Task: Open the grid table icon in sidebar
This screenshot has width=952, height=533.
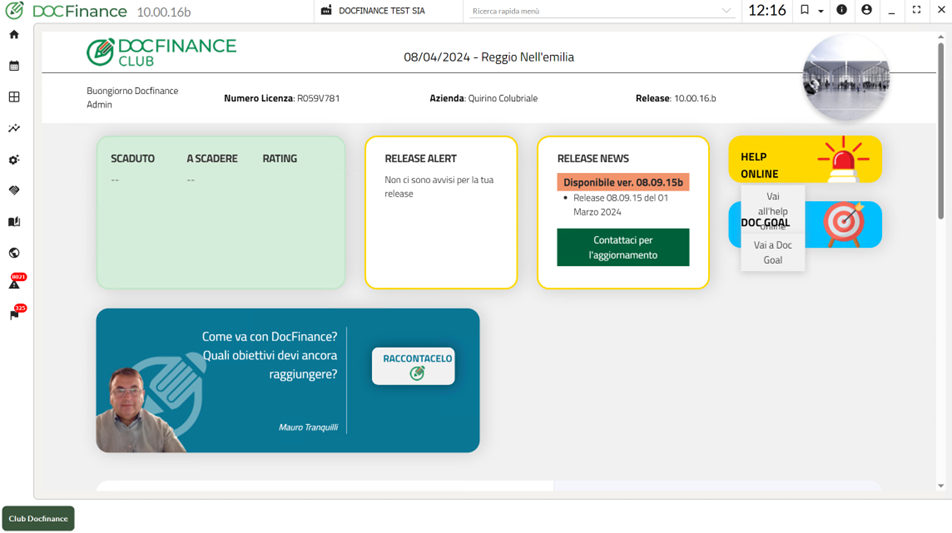Action: [x=14, y=97]
